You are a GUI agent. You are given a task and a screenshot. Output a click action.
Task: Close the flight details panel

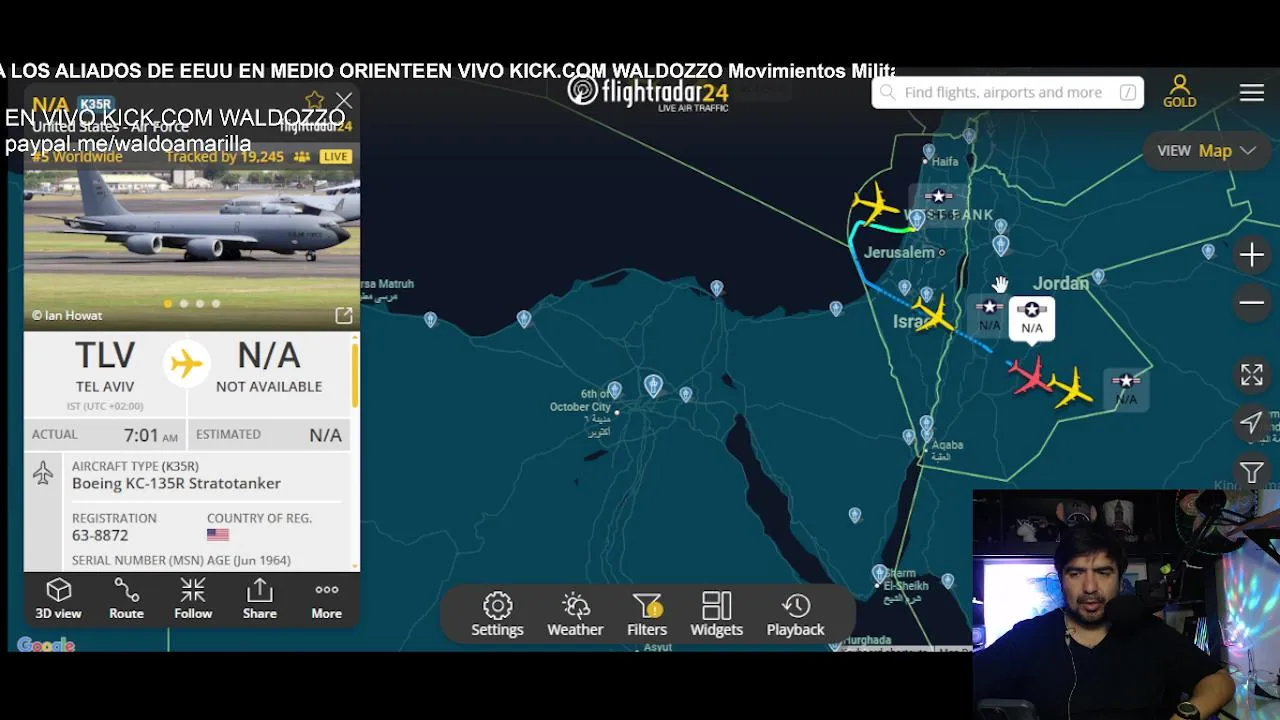click(x=344, y=101)
